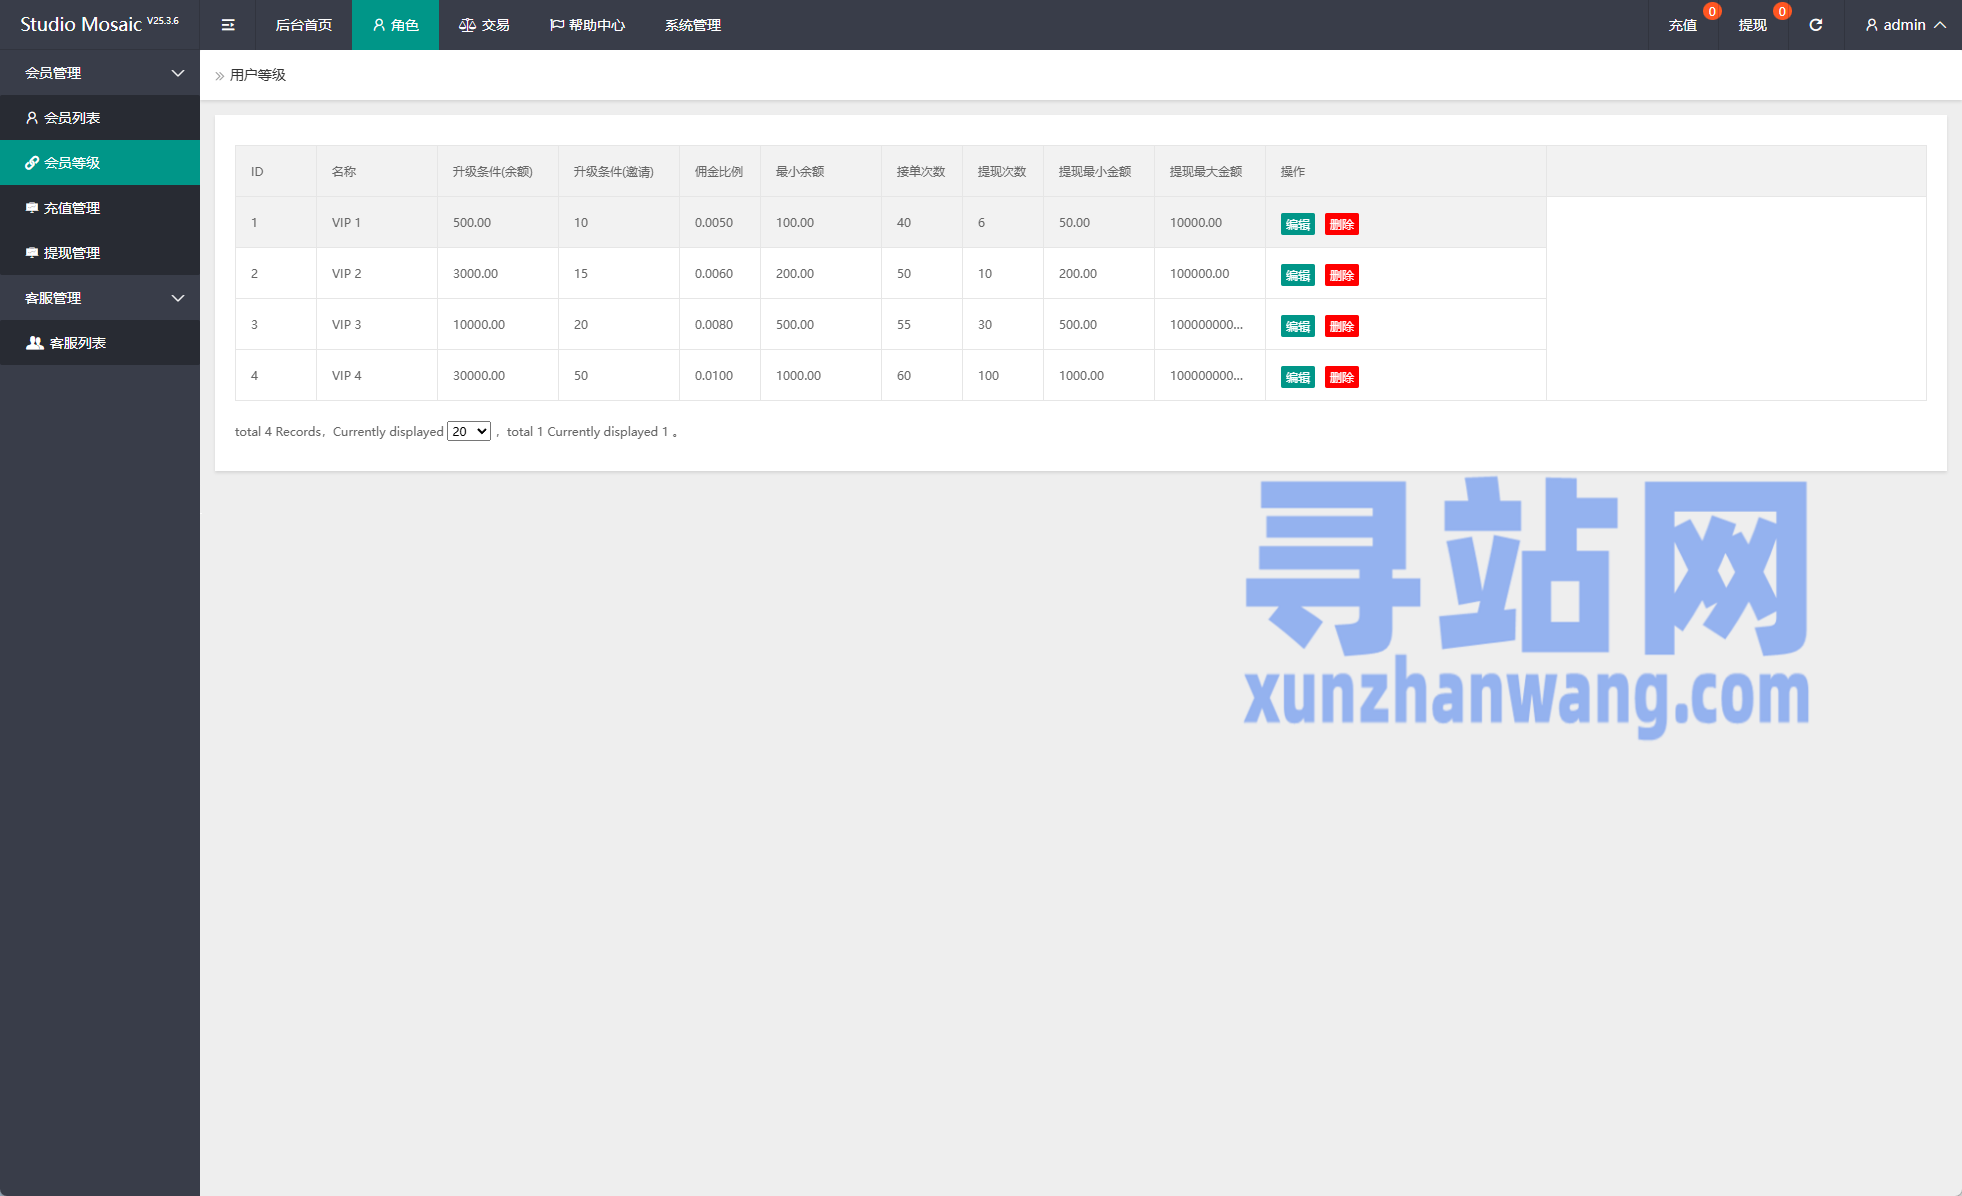Click the 100000.00 max withdrawal cell
The height and width of the screenshot is (1196, 1962).
1210,273
